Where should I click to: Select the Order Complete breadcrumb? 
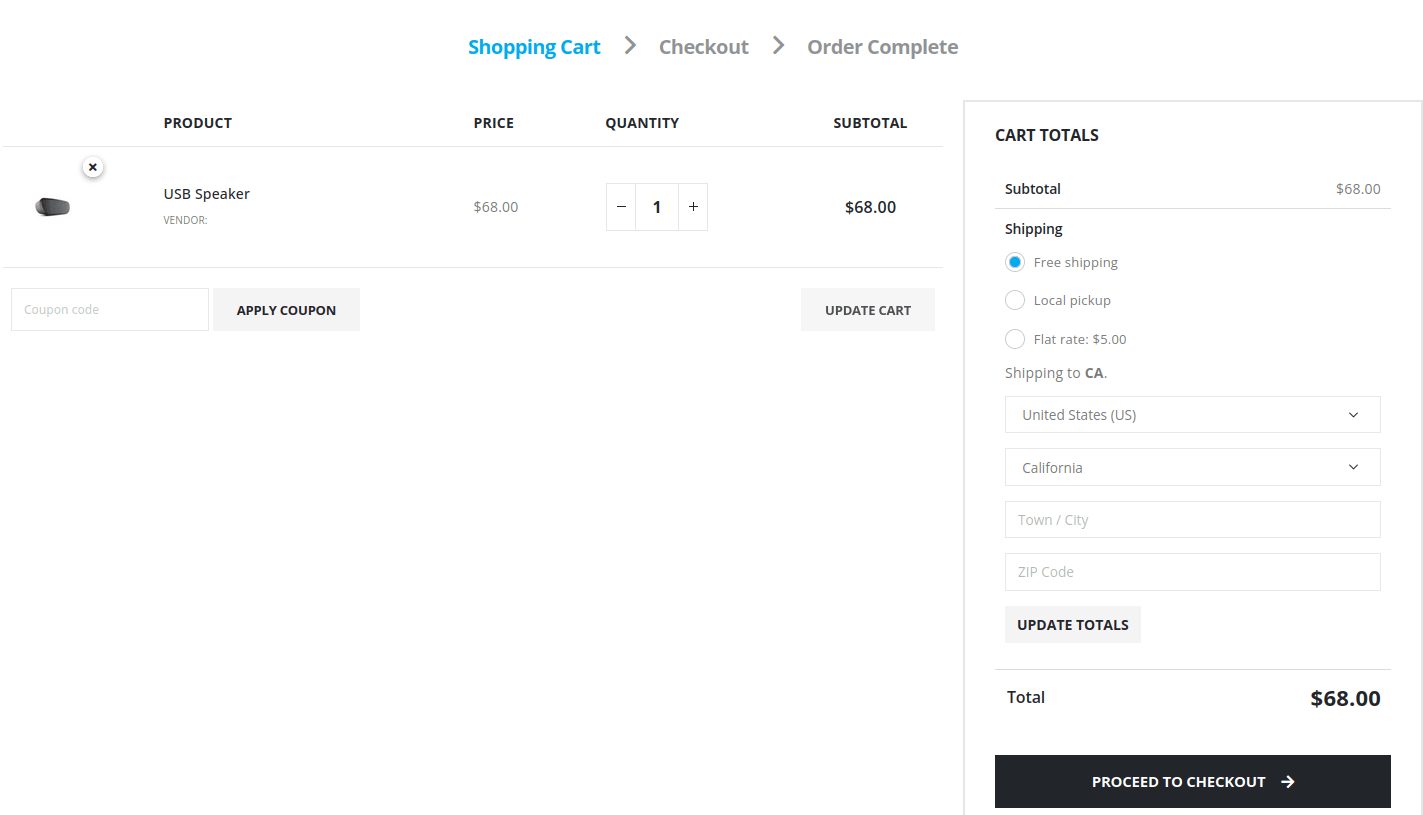(881, 46)
